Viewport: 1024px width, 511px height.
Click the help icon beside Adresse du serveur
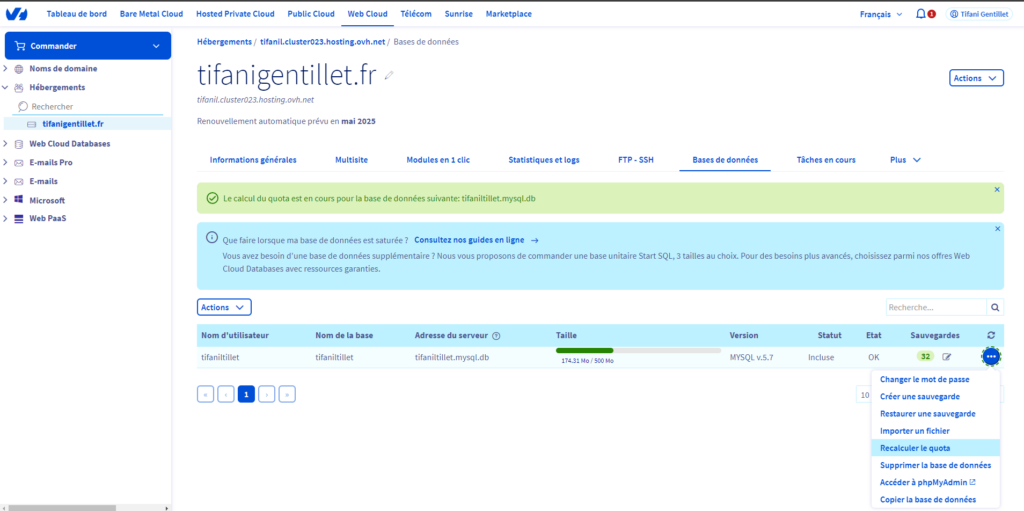coord(496,336)
